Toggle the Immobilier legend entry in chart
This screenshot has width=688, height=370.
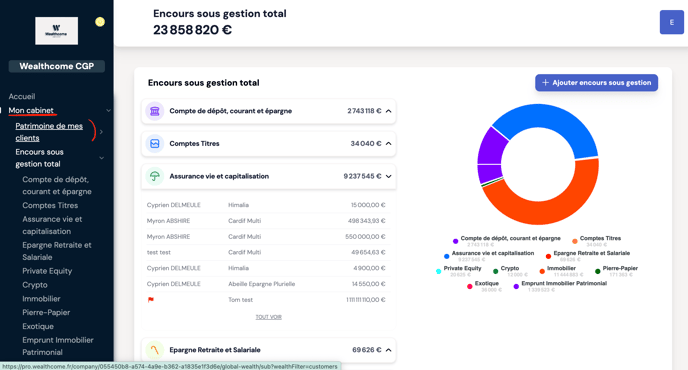pos(558,271)
